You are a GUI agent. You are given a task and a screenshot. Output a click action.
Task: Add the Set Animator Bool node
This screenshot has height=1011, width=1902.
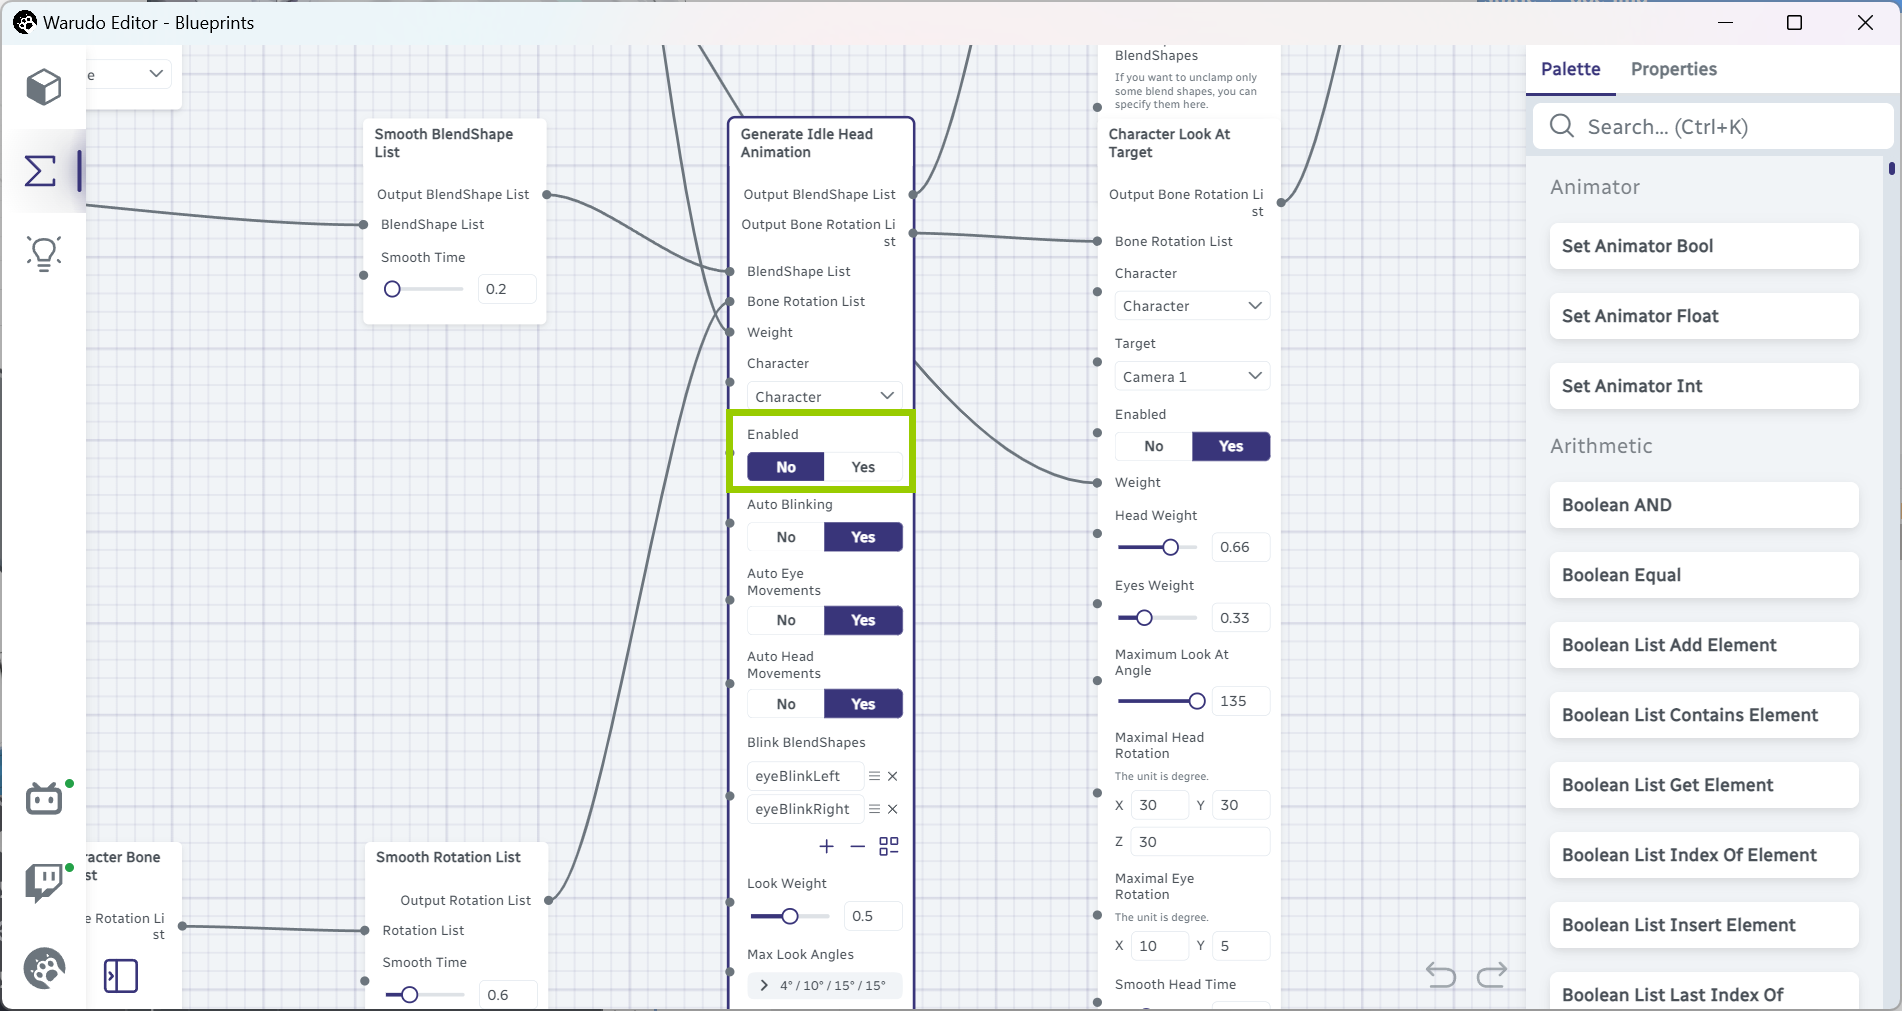(x=1704, y=246)
